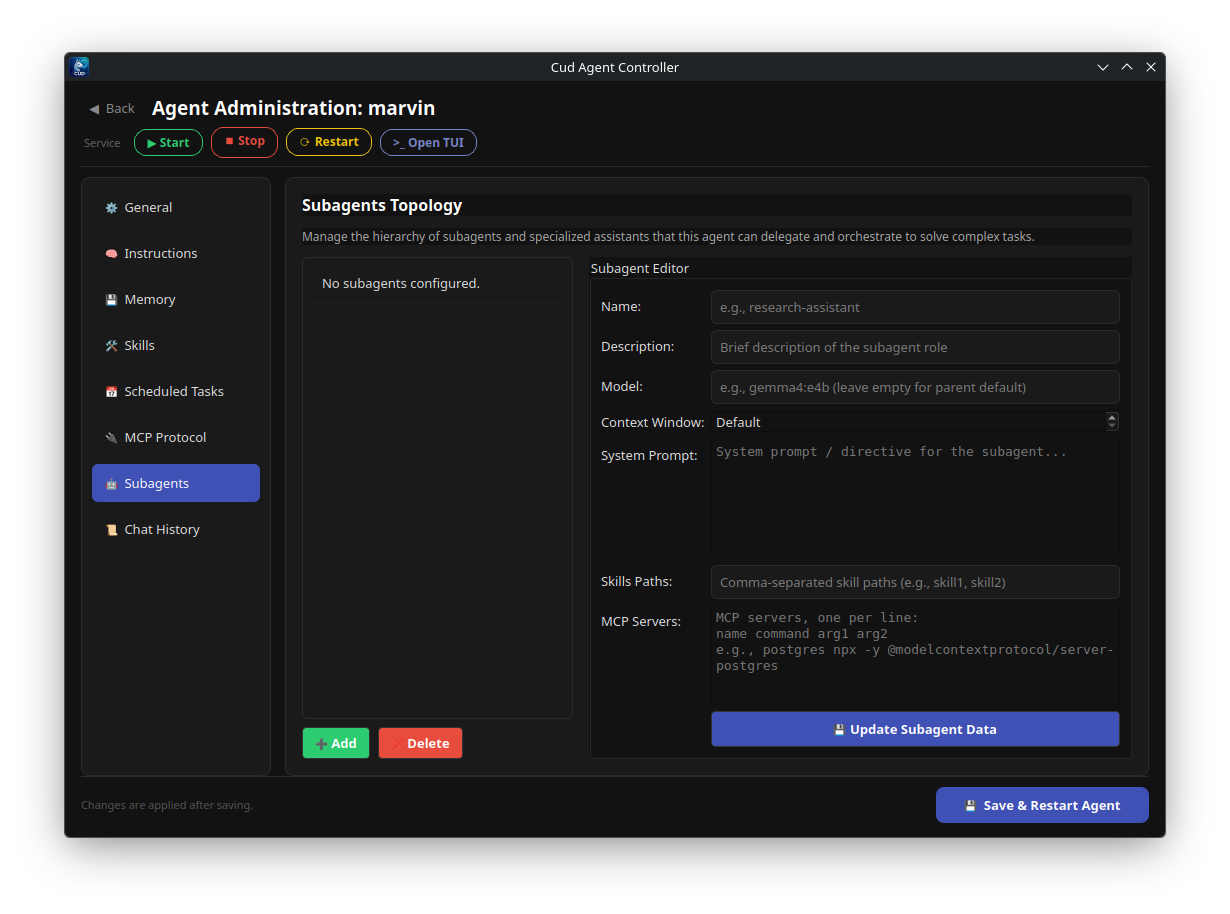This screenshot has height=914, width=1230.
Task: Click the plug icon beside MCP Protocol
Action: (111, 438)
